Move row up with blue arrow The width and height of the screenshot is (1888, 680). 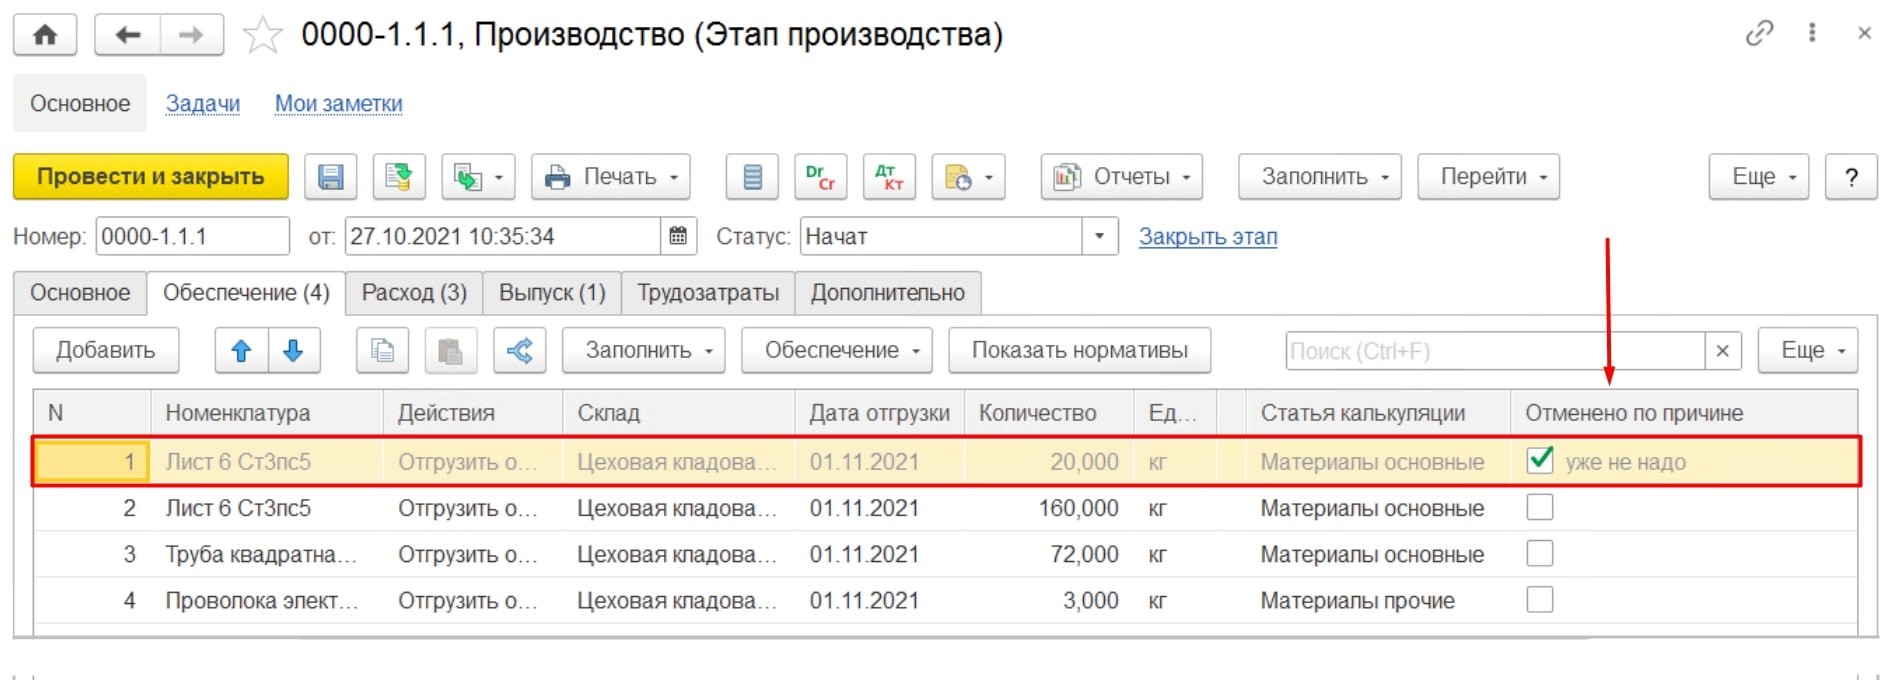(x=241, y=351)
